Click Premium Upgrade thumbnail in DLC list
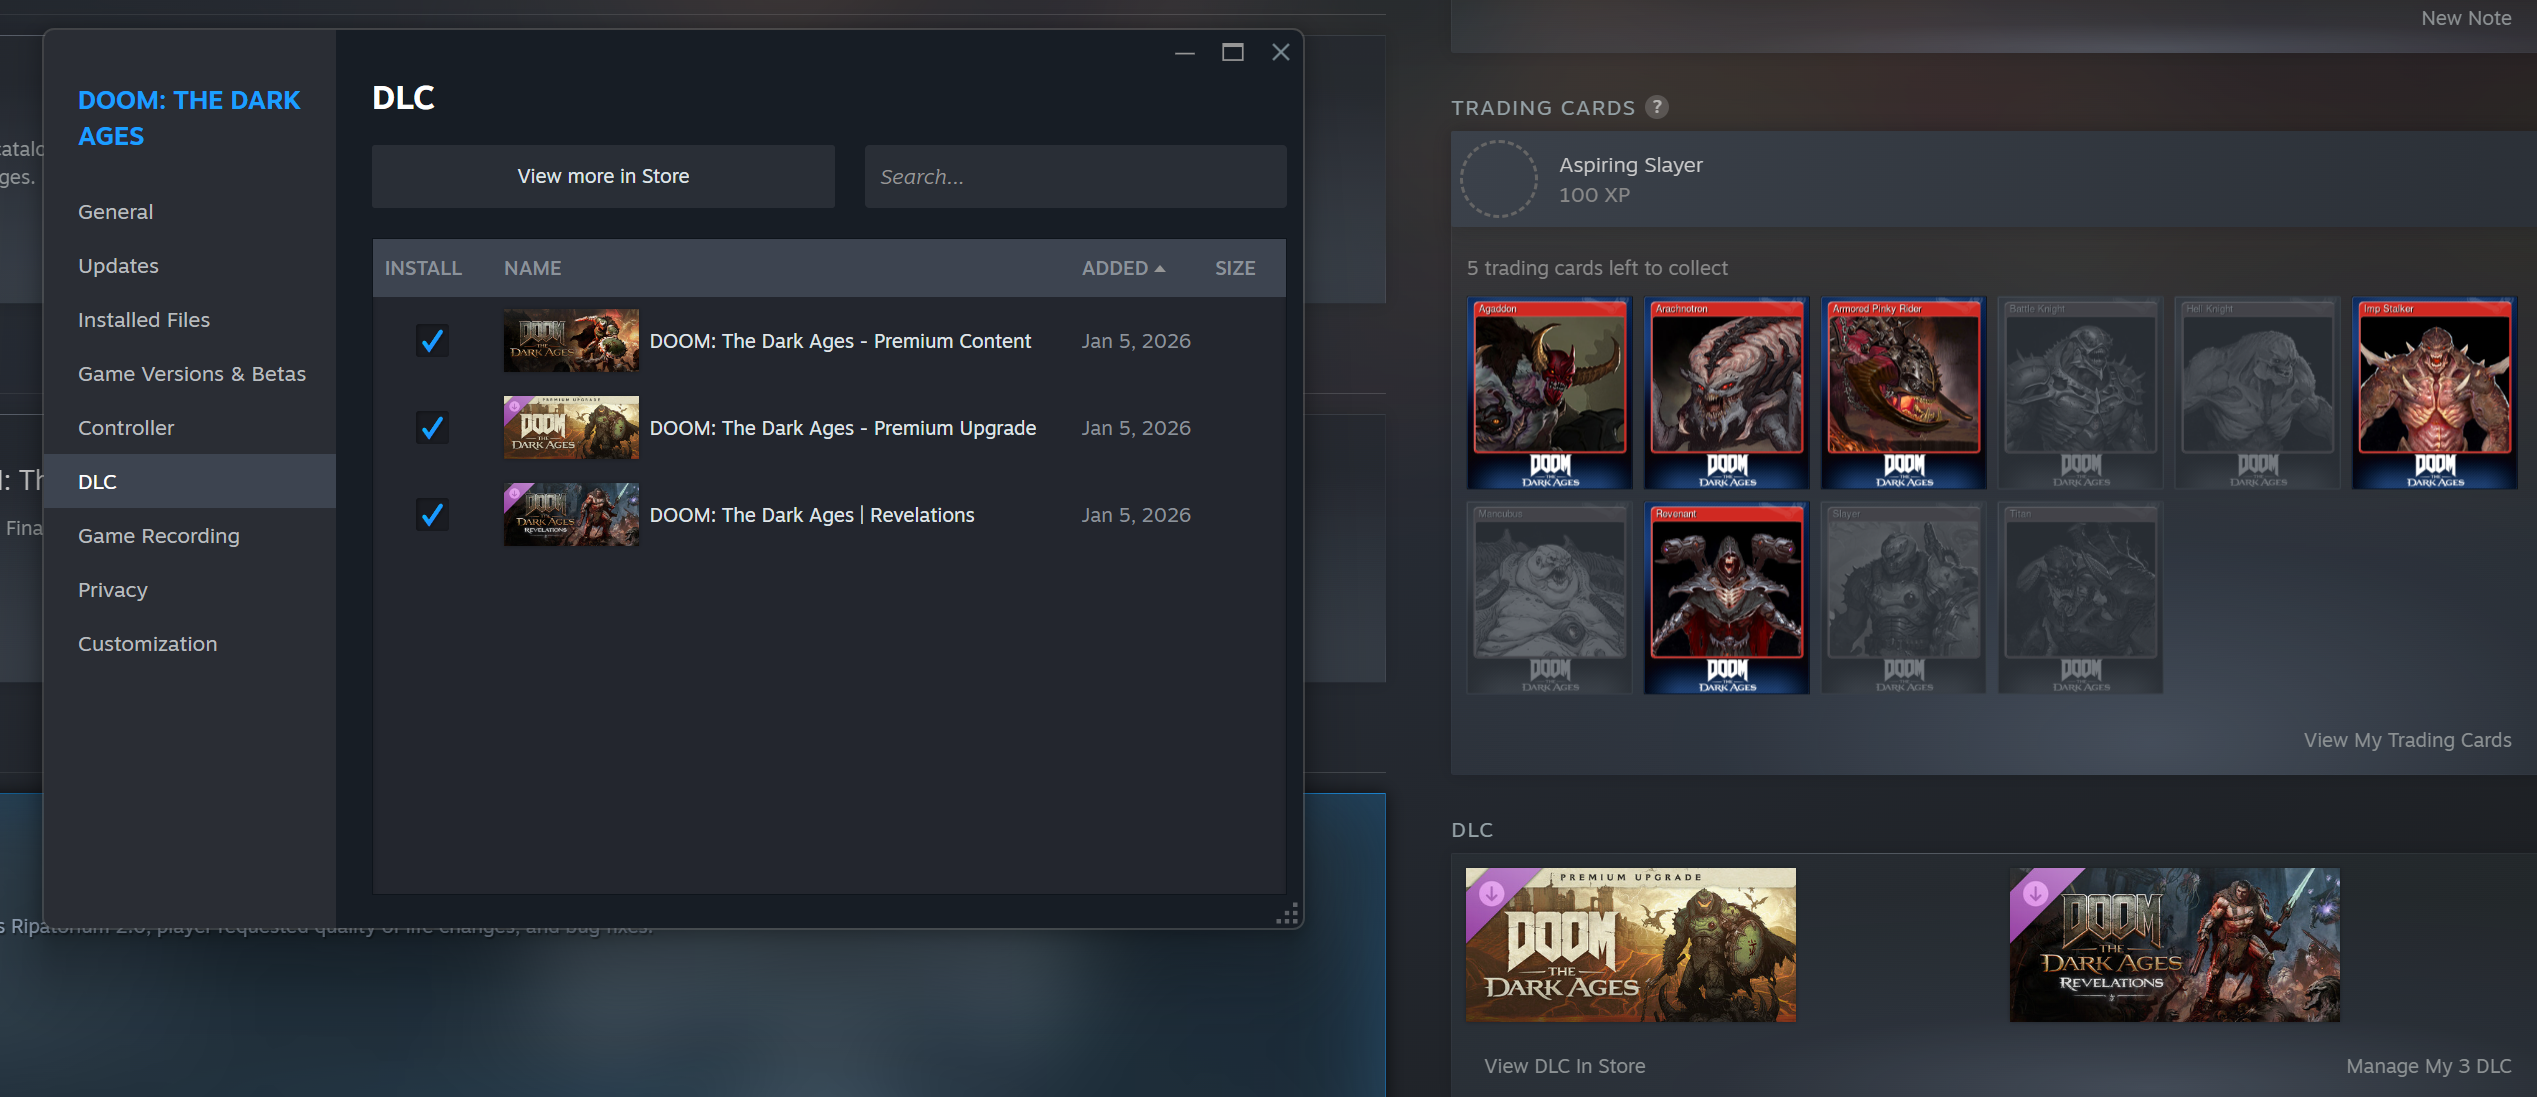 click(571, 428)
